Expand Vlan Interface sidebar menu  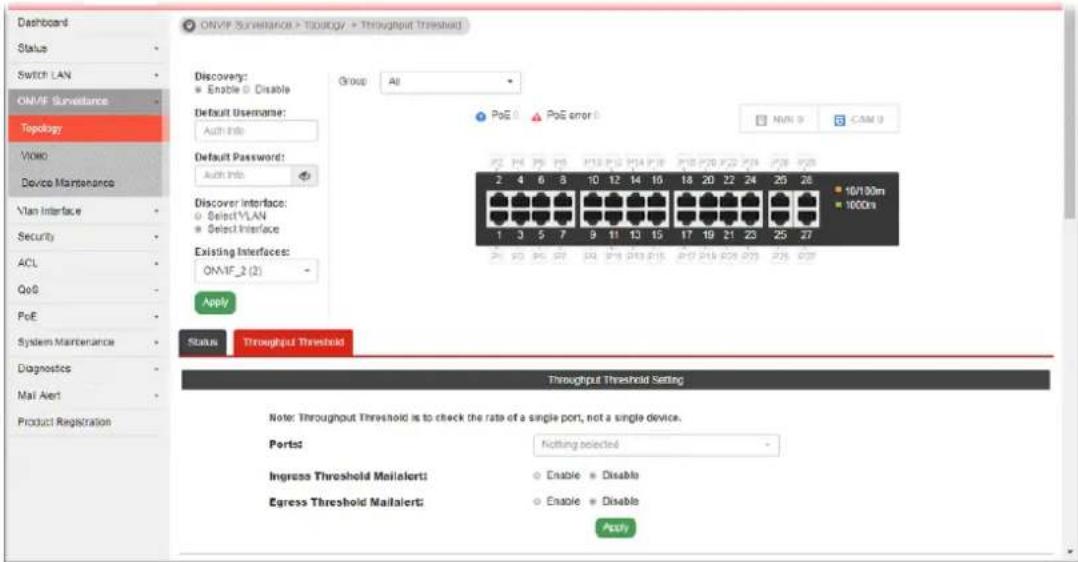(x=86, y=210)
